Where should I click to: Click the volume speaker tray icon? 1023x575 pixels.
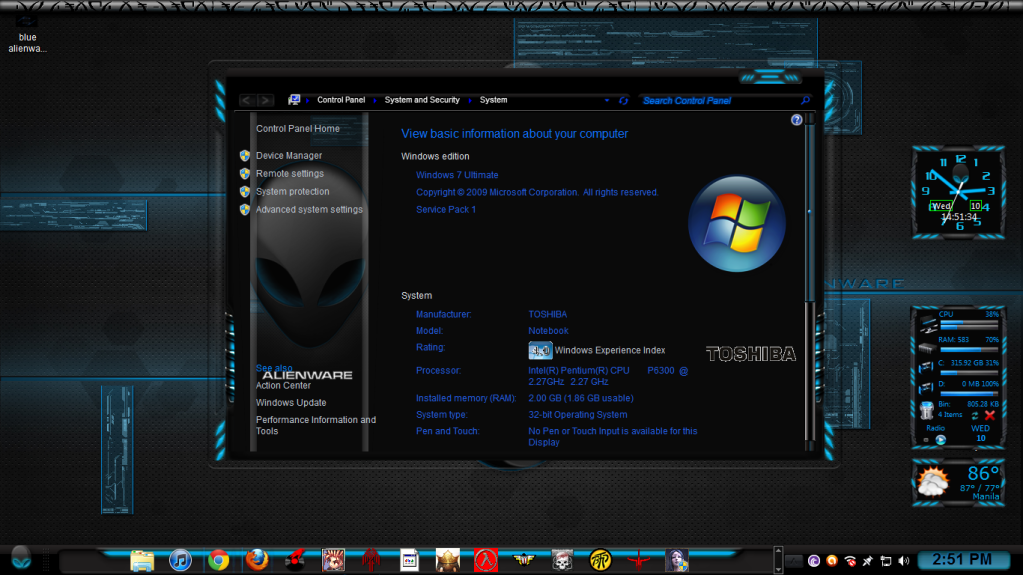click(904, 561)
